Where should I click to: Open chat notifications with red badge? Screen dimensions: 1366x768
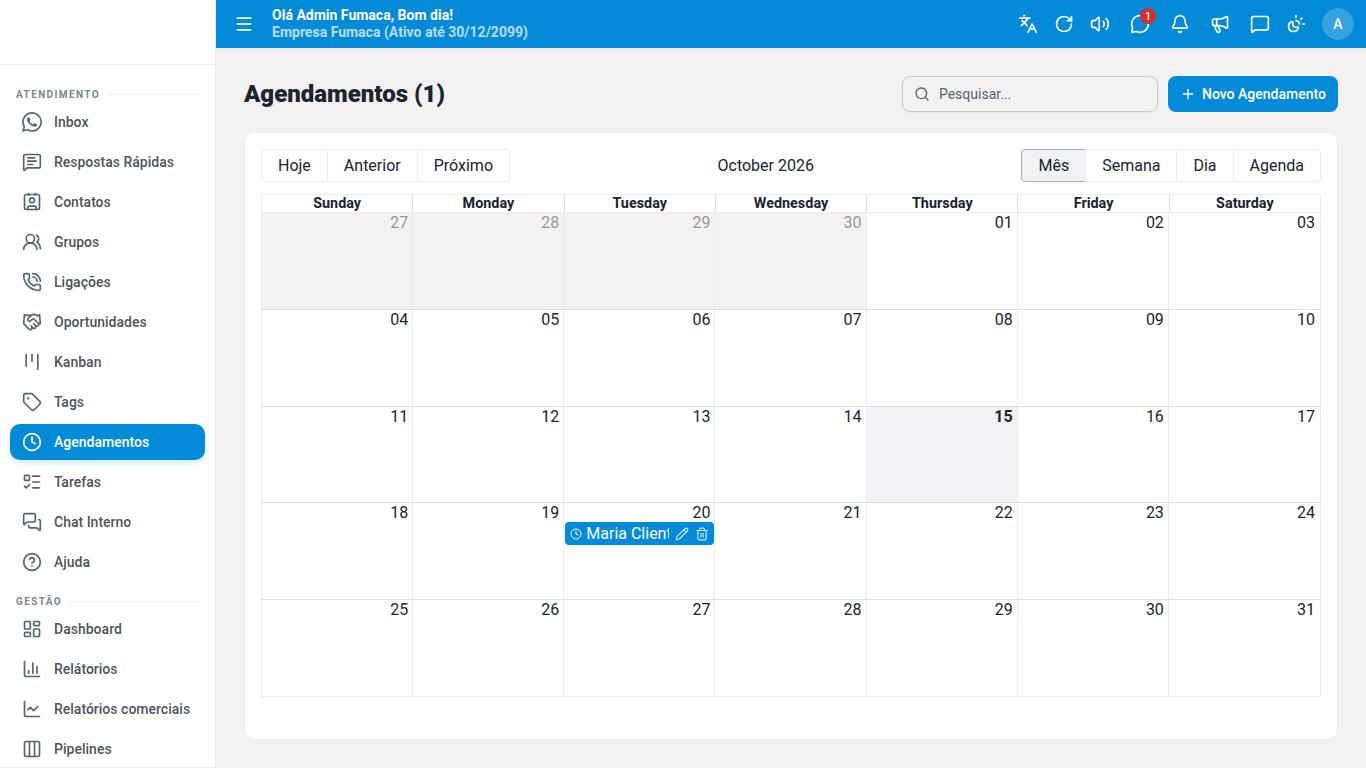coord(1140,24)
